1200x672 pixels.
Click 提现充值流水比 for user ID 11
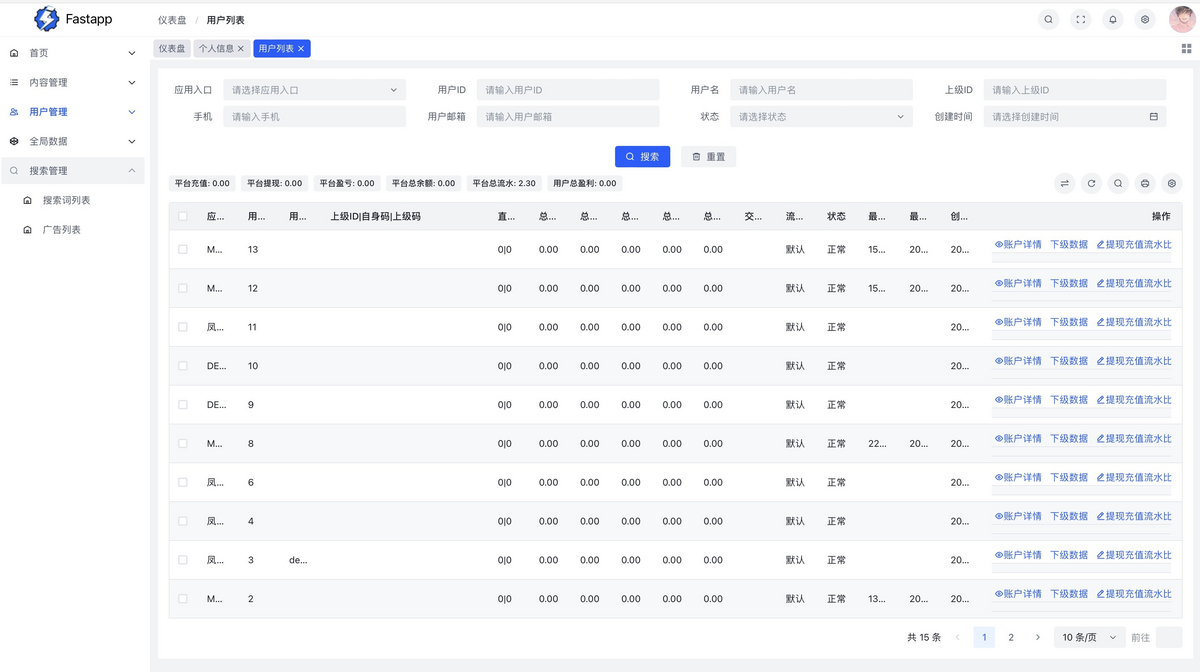1134,322
